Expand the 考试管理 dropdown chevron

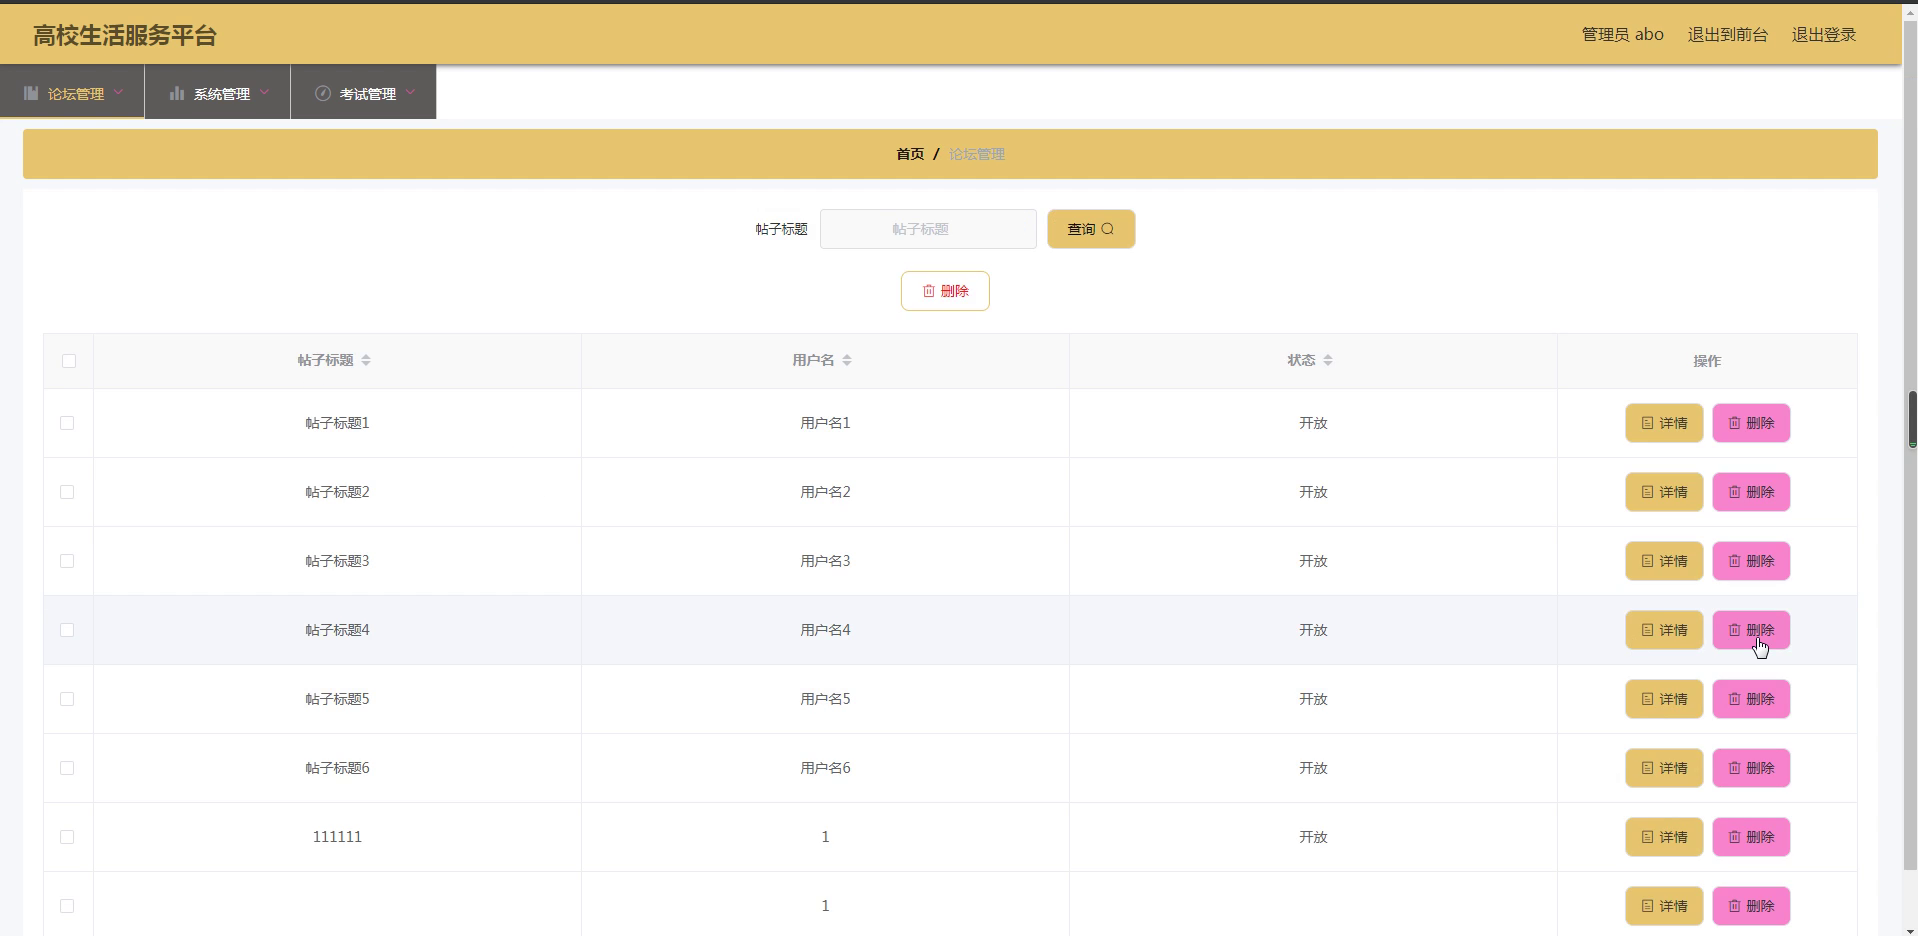(410, 92)
